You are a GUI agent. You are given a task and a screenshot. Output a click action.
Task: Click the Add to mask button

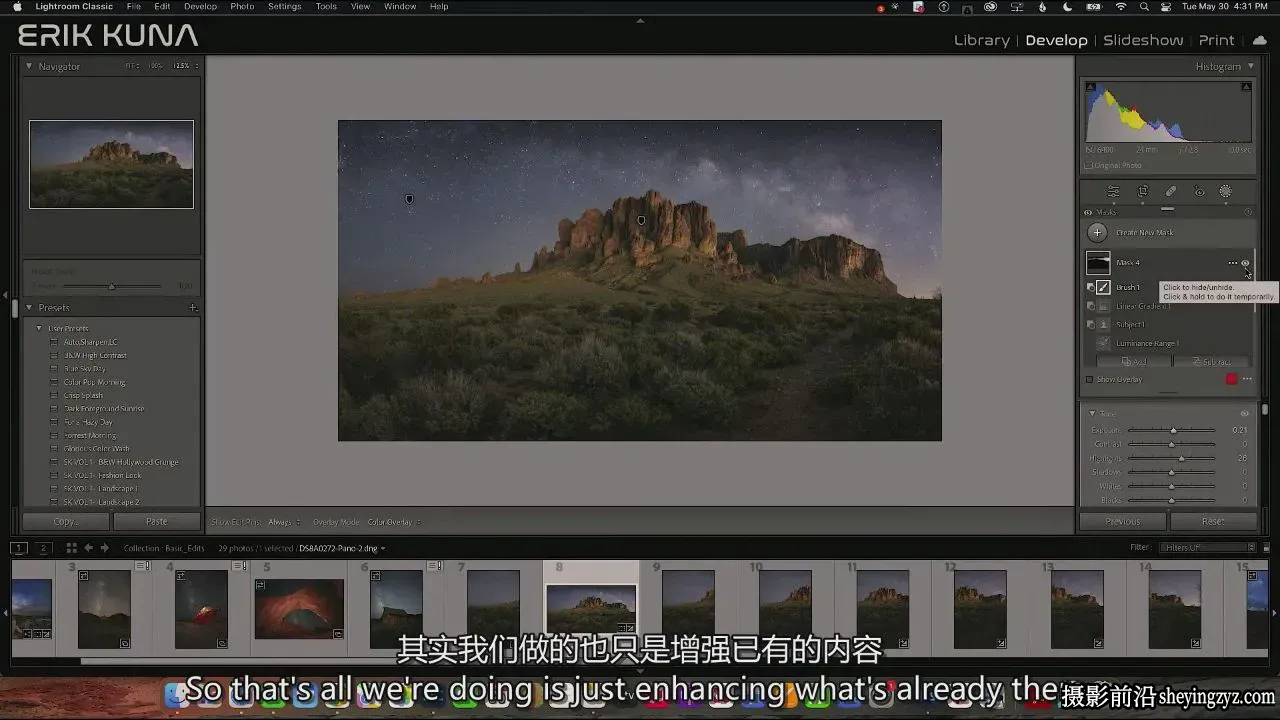pos(1133,361)
